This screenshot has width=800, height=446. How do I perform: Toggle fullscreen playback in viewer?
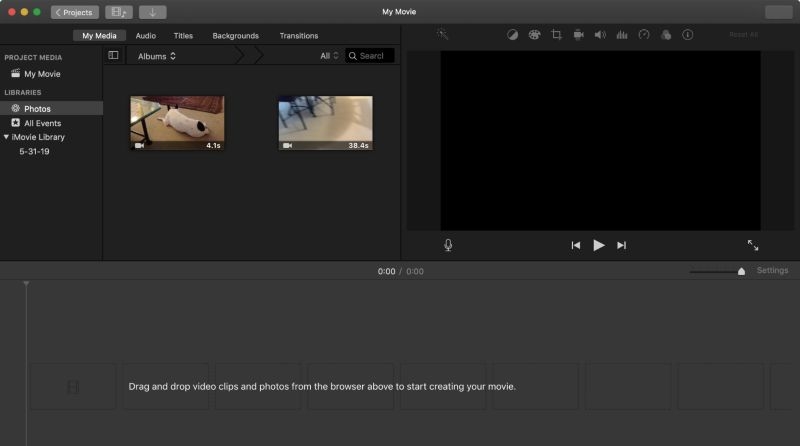click(x=753, y=245)
